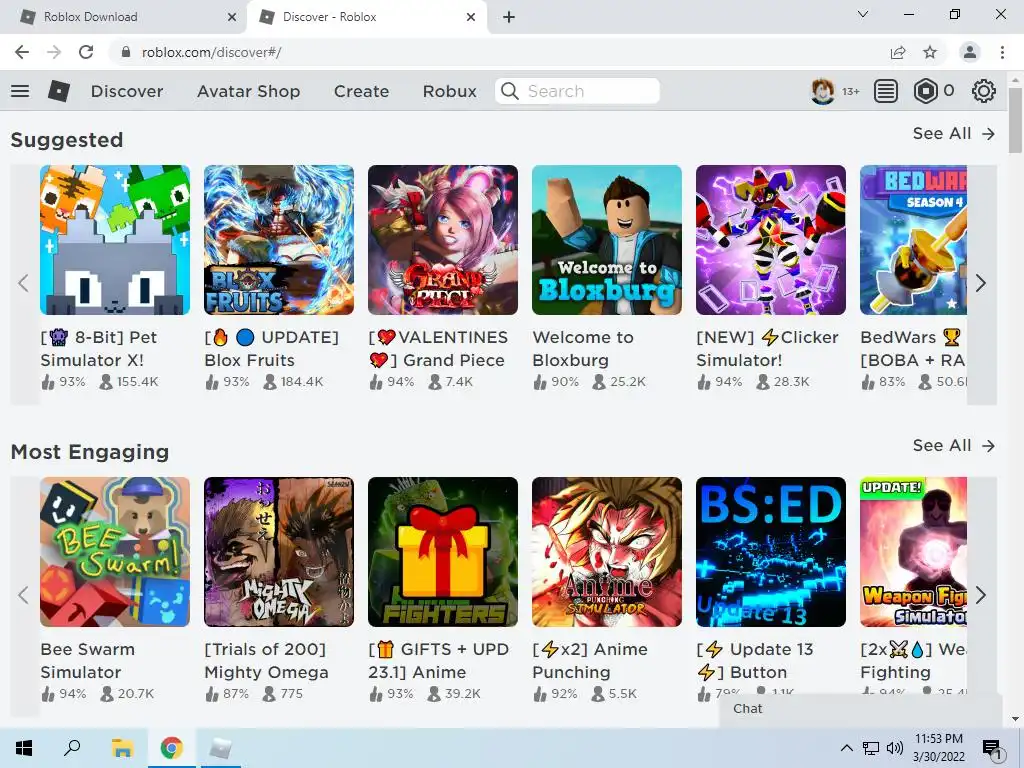Open the notifications feed icon
Screen dimensions: 1024x768
pos(886,91)
